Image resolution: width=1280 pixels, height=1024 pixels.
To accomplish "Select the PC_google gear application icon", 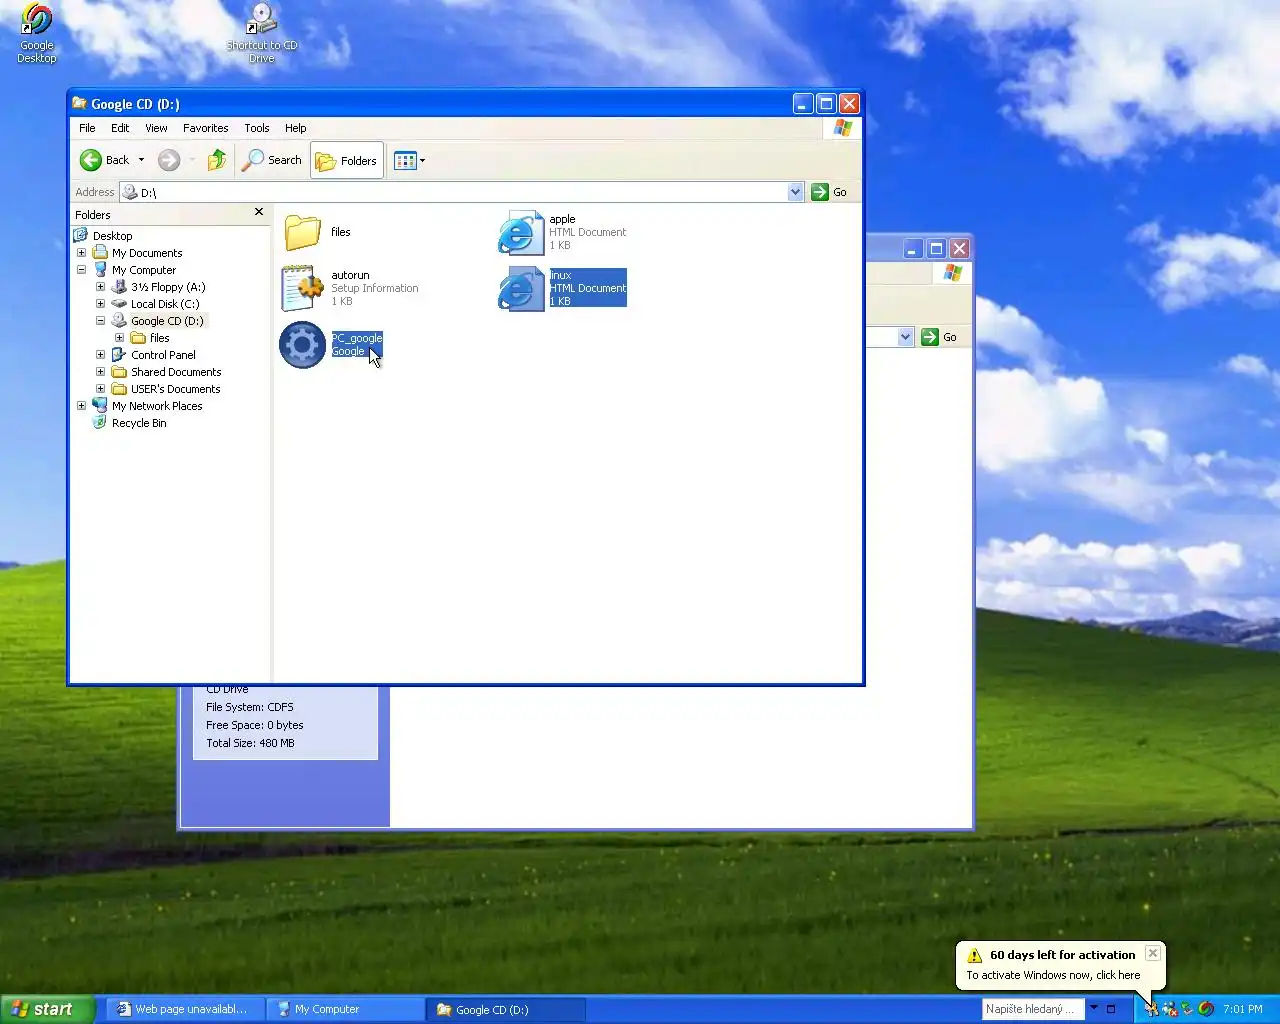I will click(x=302, y=345).
